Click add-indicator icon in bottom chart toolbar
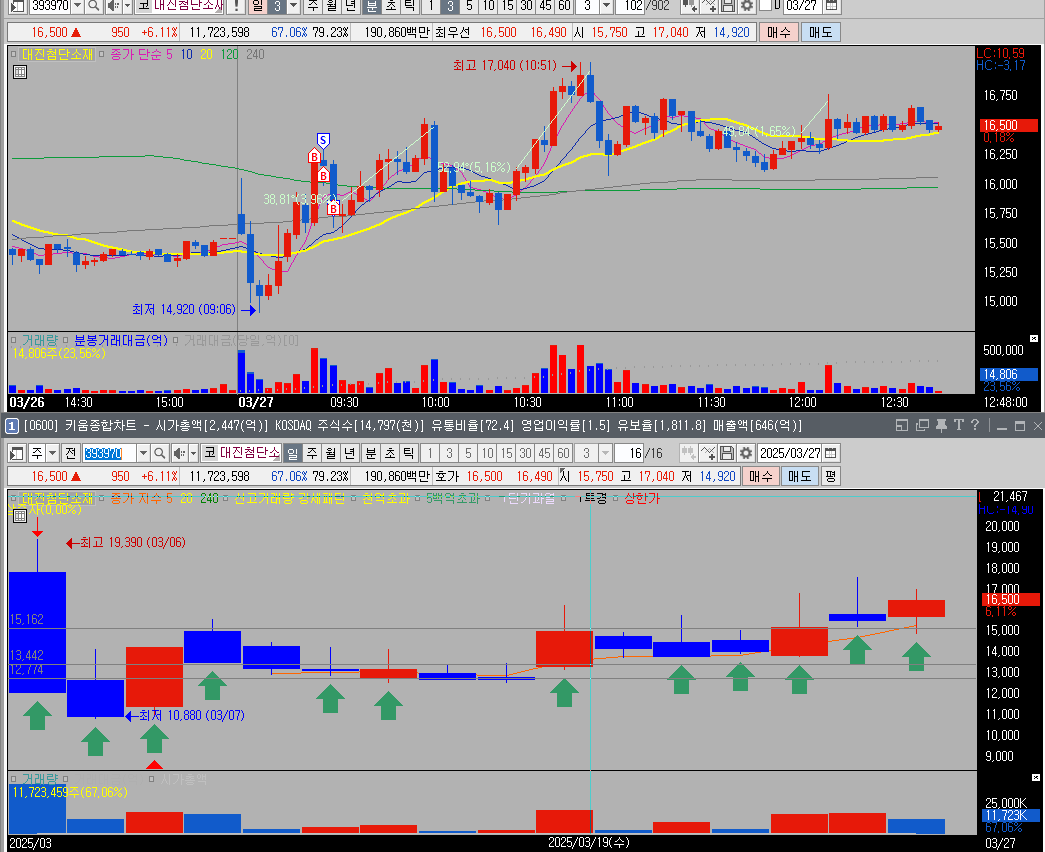Image resolution: width=1045 pixels, height=852 pixels. pos(708,453)
